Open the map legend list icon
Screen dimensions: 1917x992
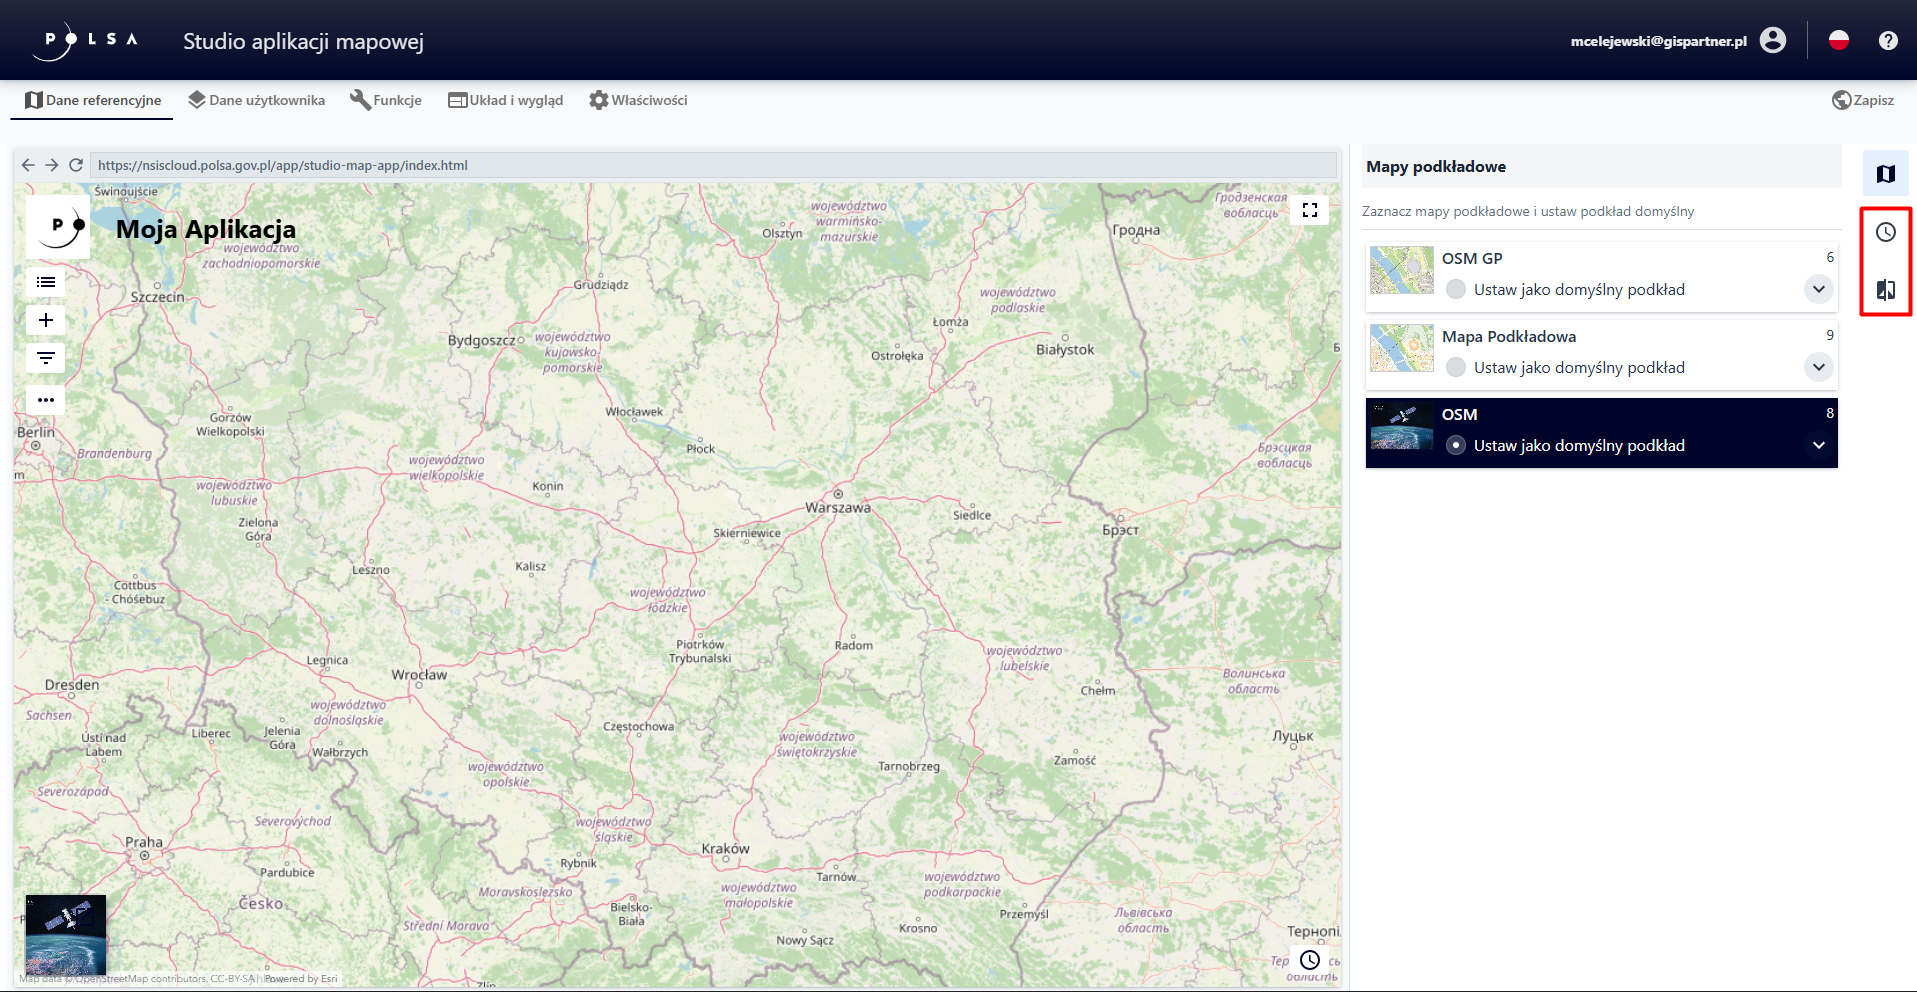[45, 282]
